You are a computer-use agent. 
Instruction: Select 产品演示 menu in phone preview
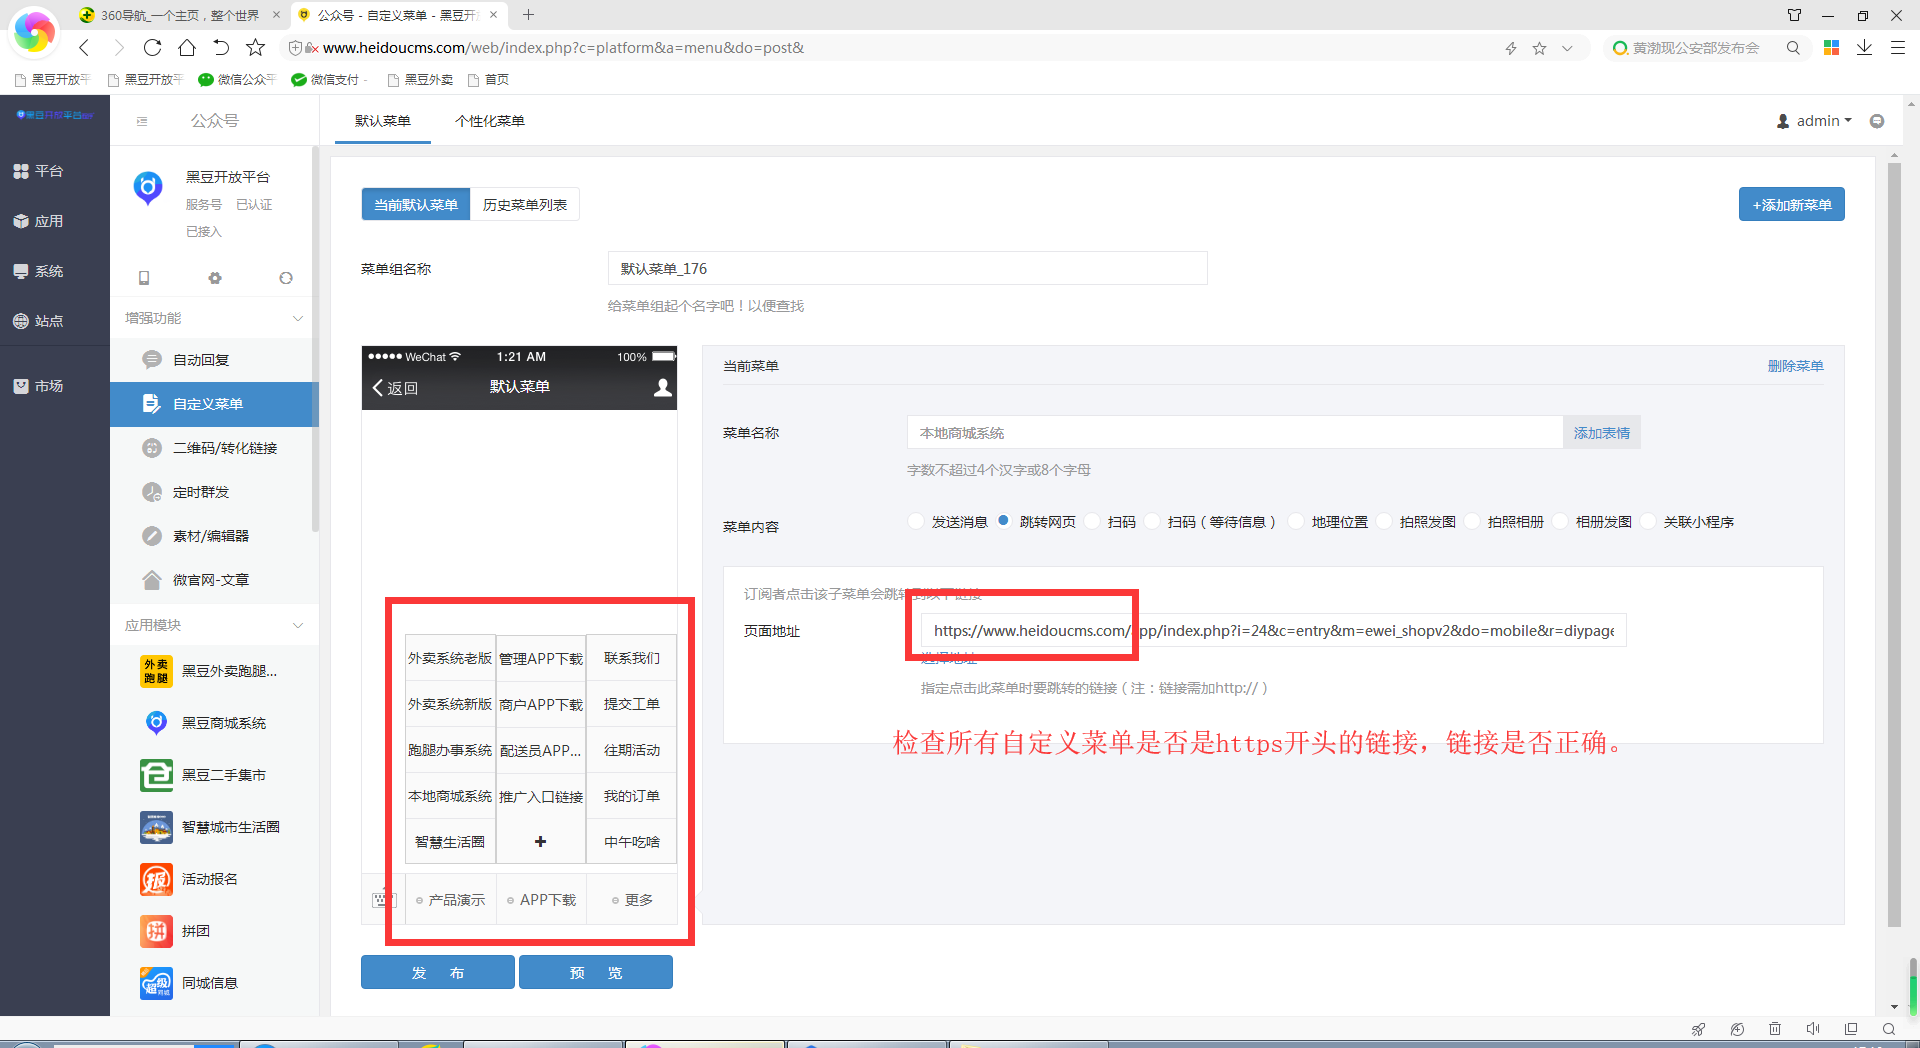(451, 900)
